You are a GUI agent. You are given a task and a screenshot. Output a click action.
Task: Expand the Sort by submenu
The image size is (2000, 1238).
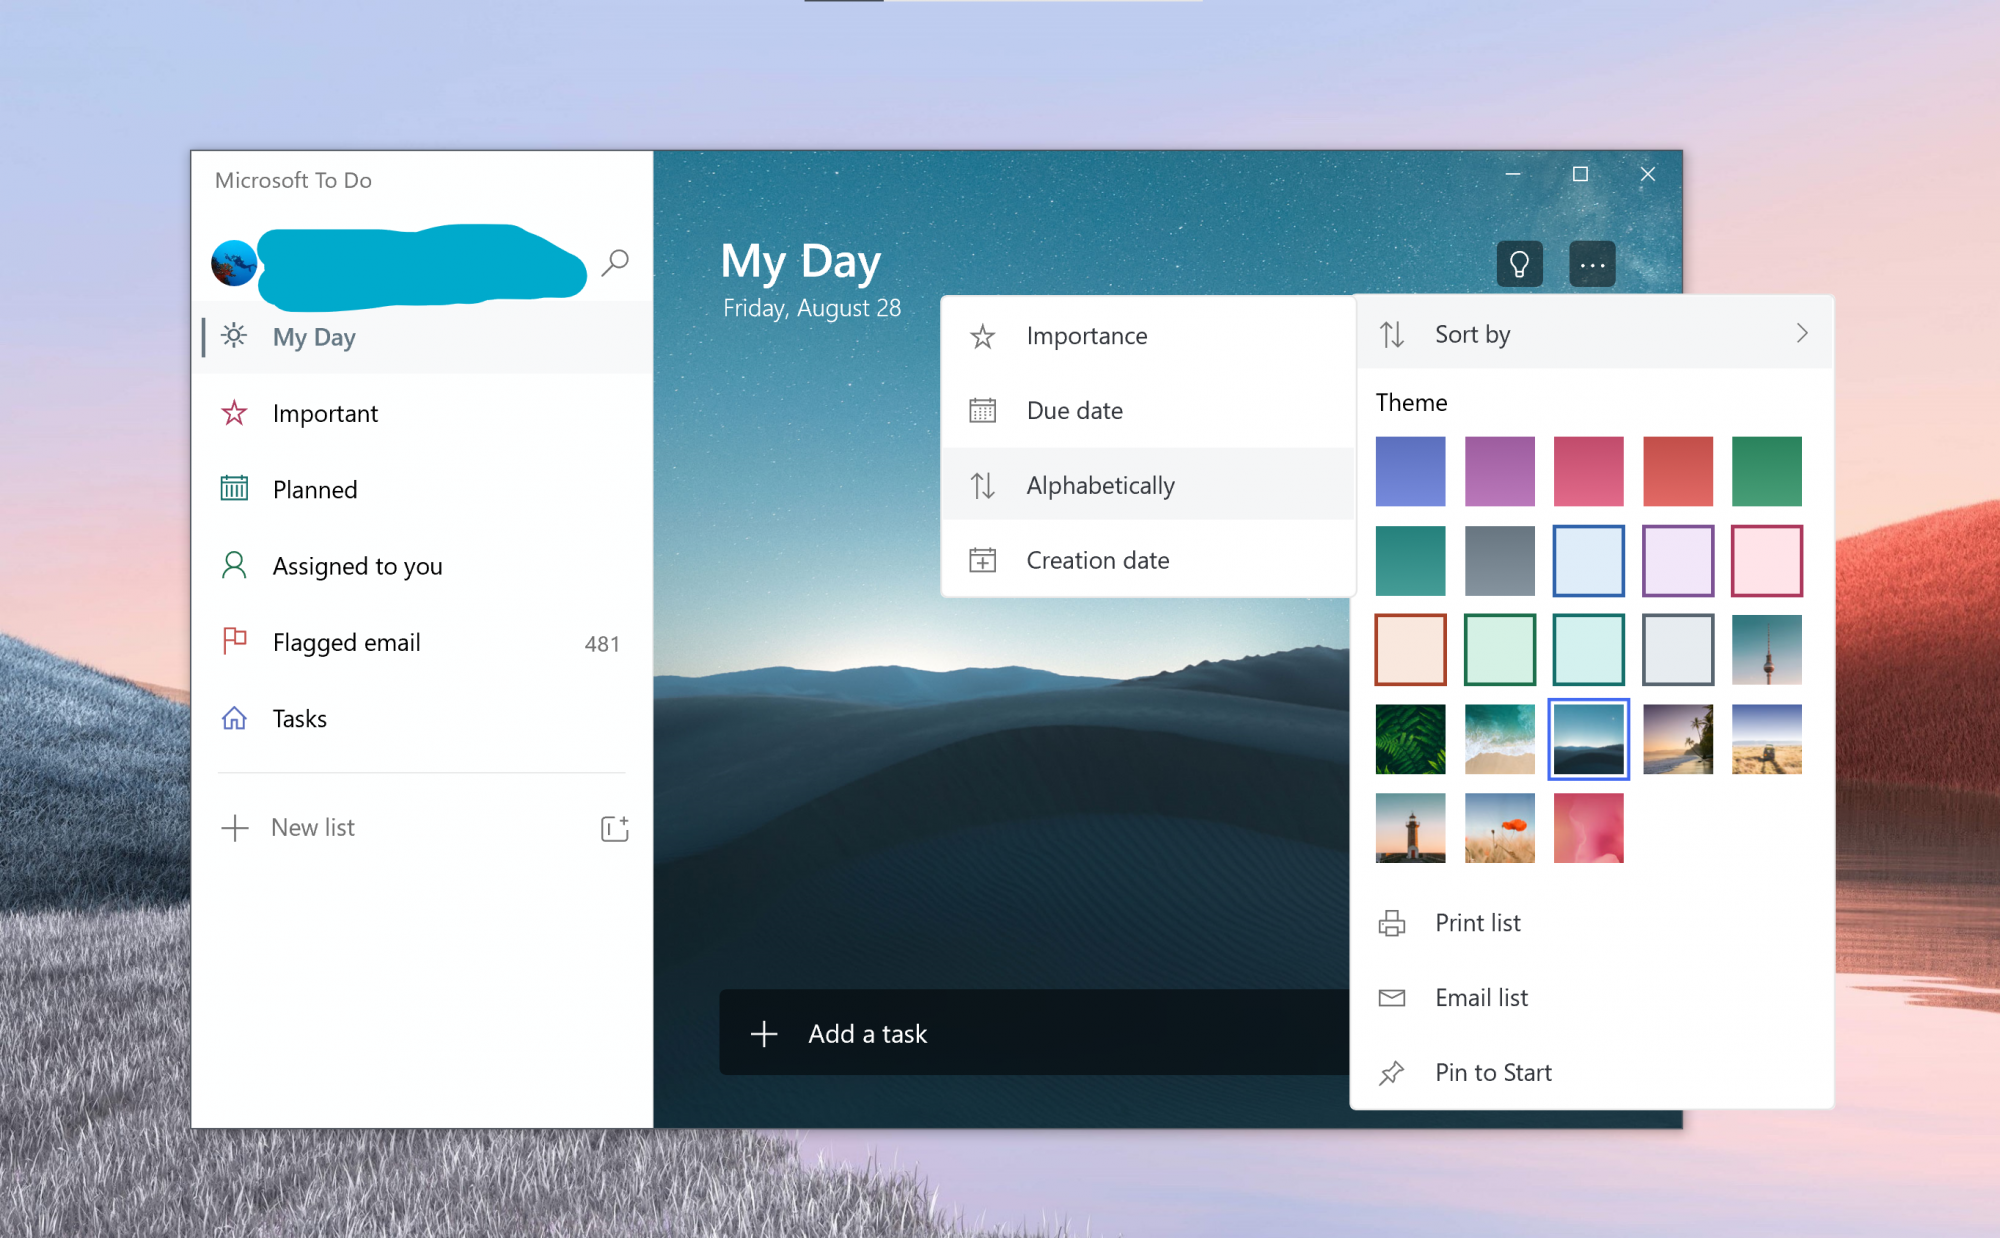[x=1472, y=334]
